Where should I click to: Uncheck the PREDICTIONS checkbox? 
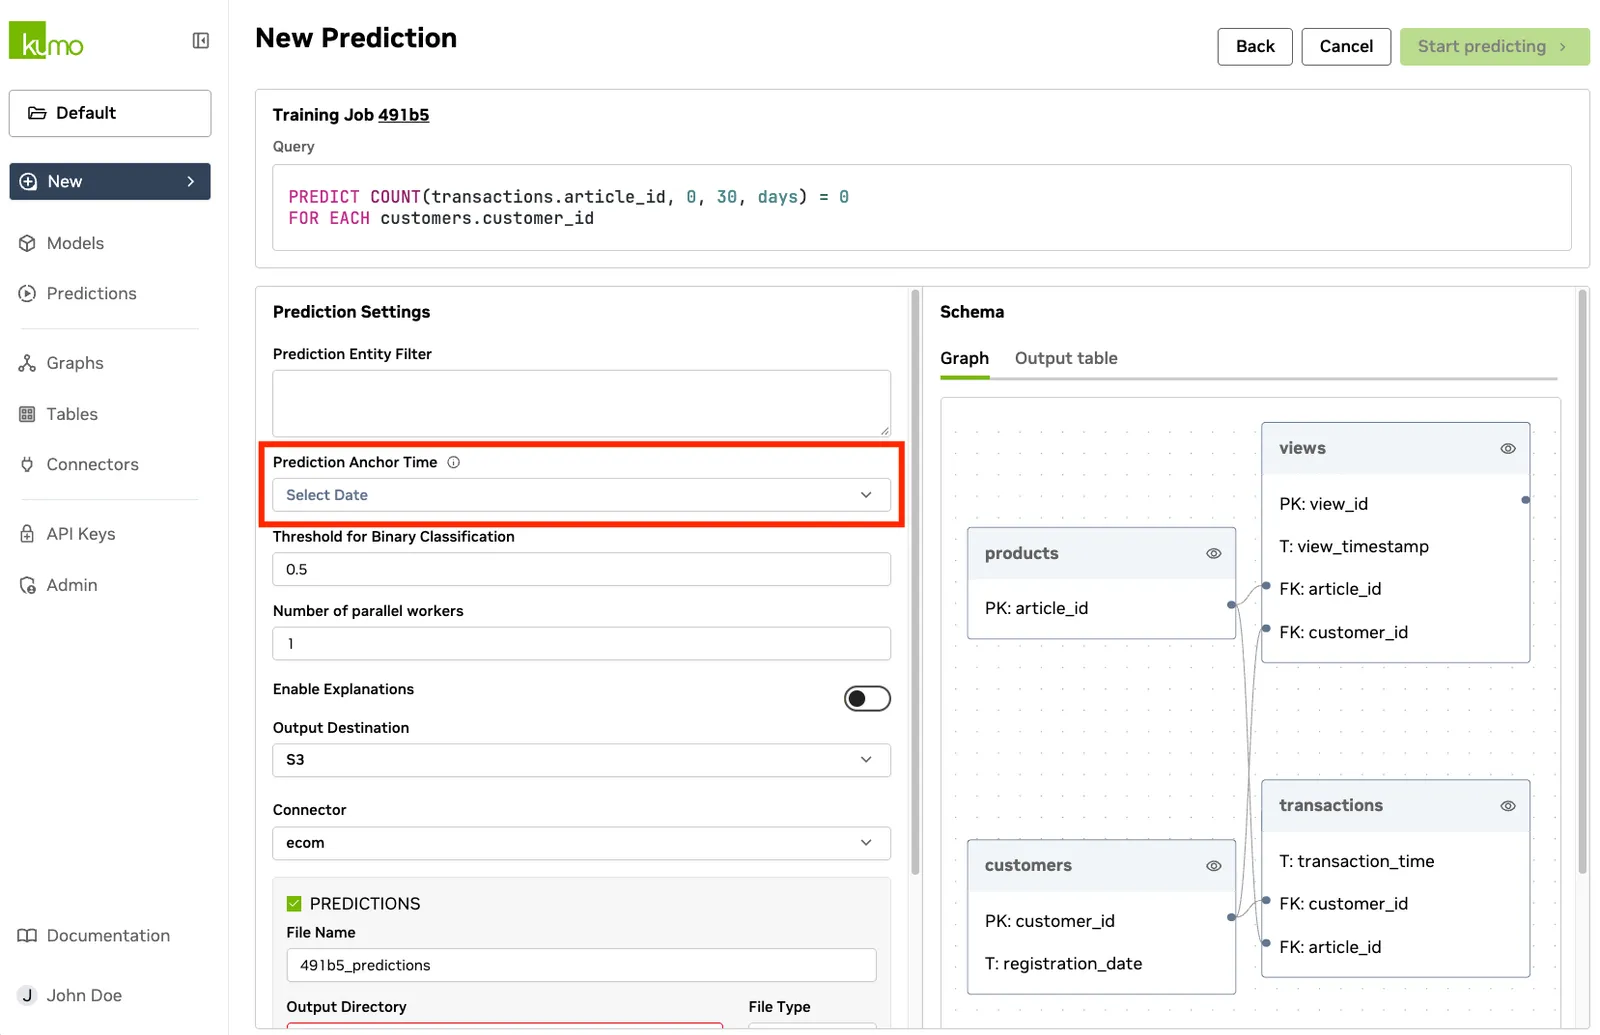(294, 904)
